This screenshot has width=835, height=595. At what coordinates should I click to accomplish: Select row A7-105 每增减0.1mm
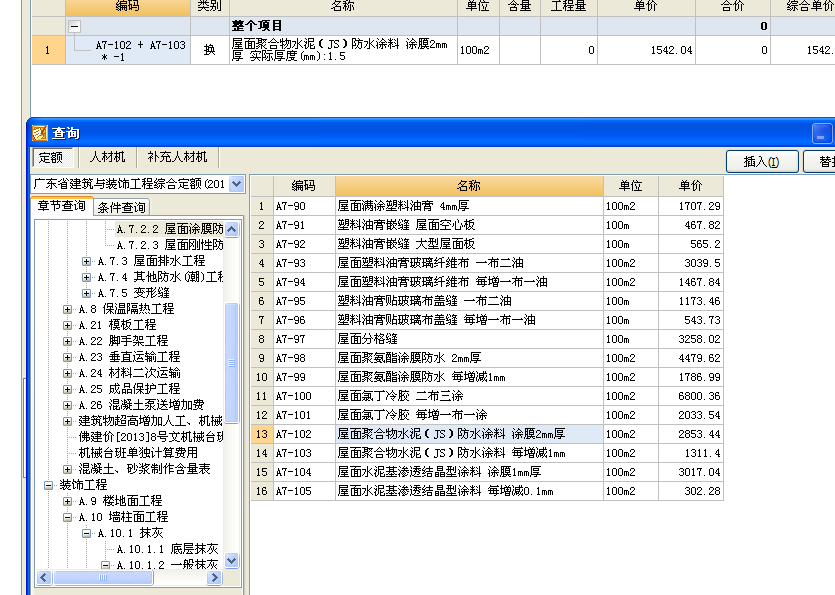pos(487,491)
